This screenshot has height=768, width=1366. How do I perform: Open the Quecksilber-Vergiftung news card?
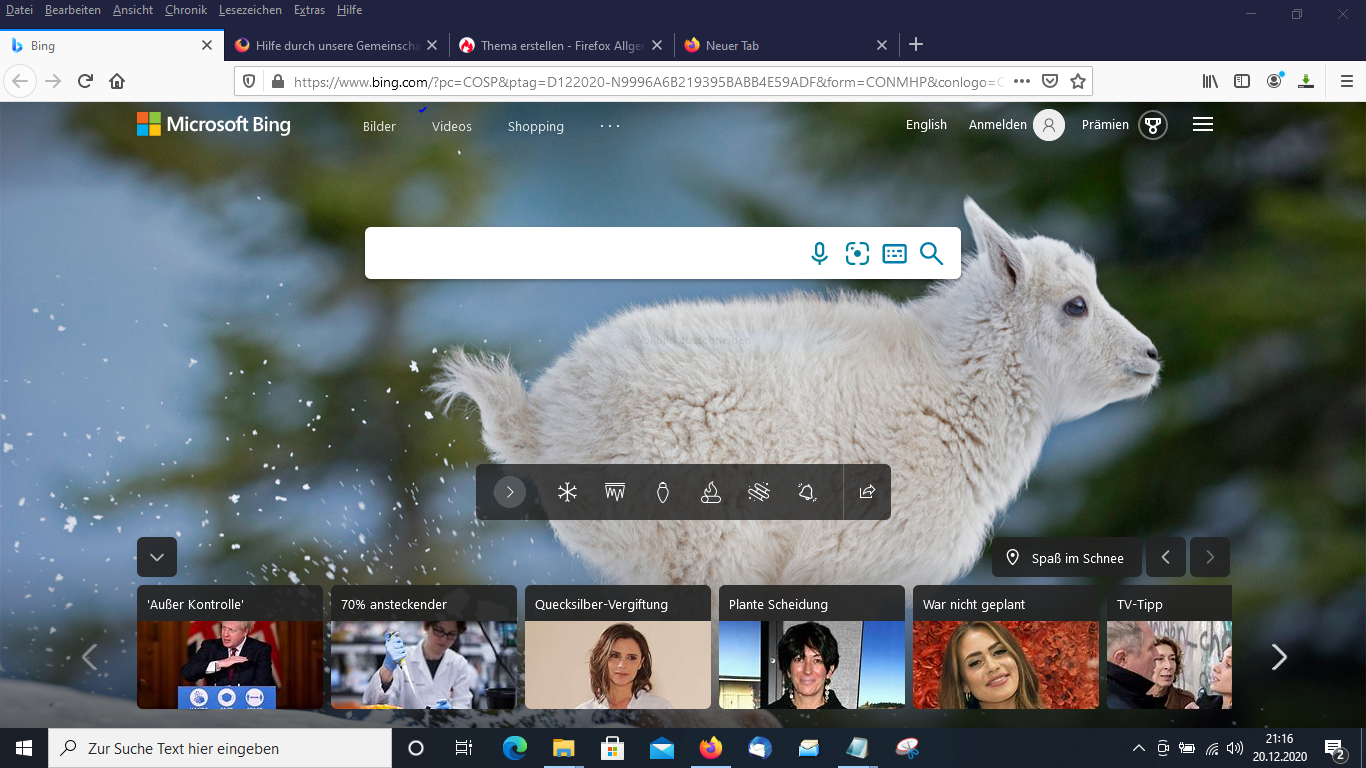(x=617, y=647)
